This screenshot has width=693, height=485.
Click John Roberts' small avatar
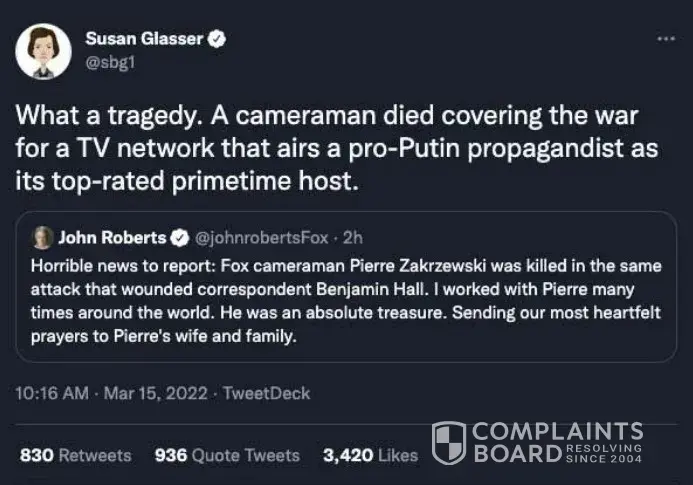pyautogui.click(x=43, y=237)
